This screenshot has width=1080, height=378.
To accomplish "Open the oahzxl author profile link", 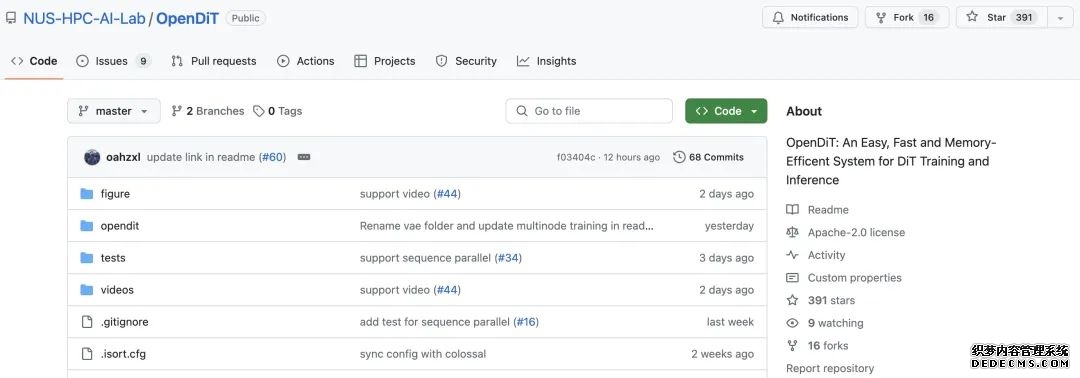I will pos(123,157).
